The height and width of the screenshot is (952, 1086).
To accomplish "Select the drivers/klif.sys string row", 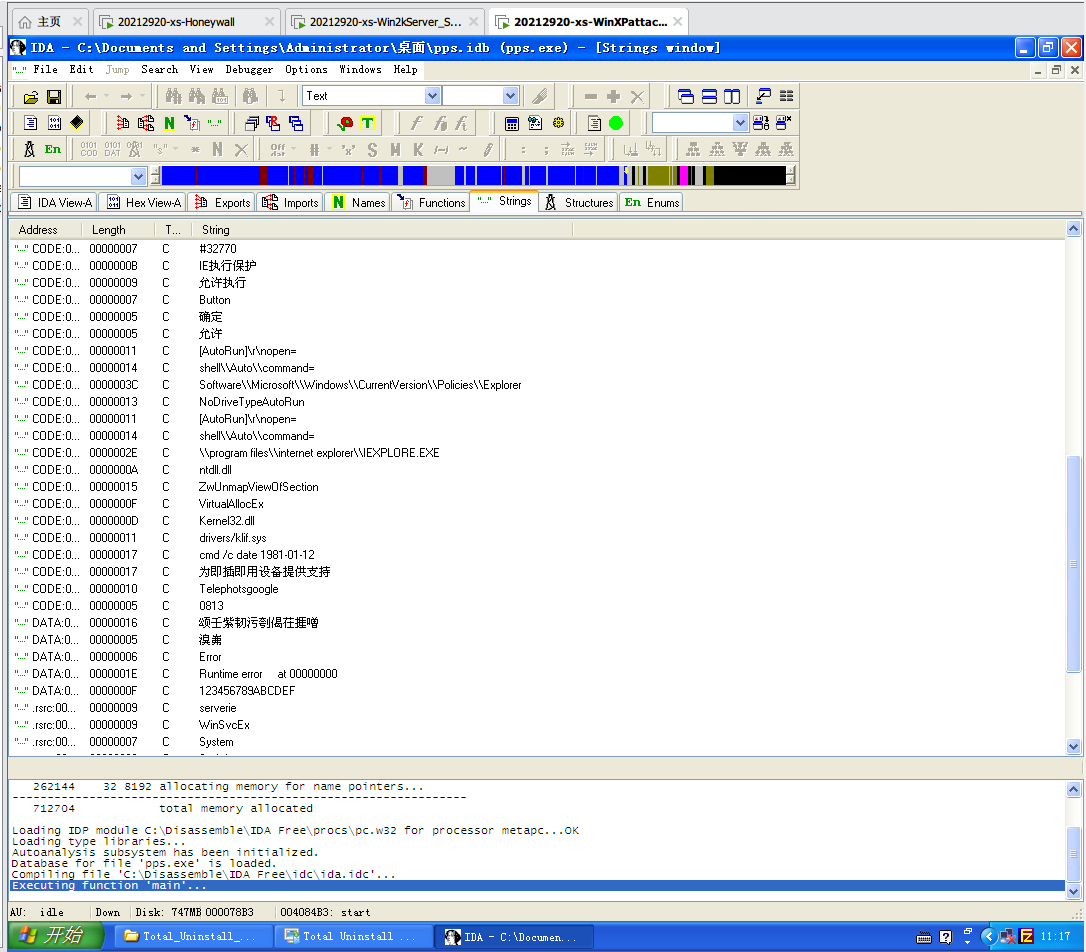I will click(x=537, y=538).
